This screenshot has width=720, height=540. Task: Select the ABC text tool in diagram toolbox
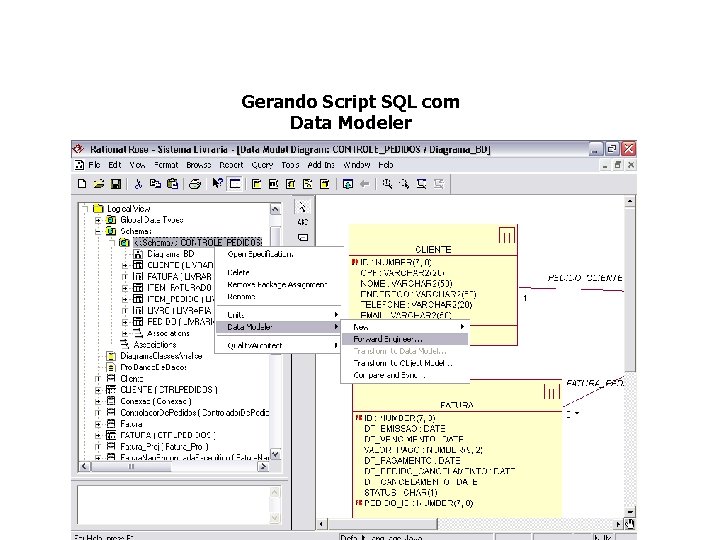pyautogui.click(x=302, y=222)
